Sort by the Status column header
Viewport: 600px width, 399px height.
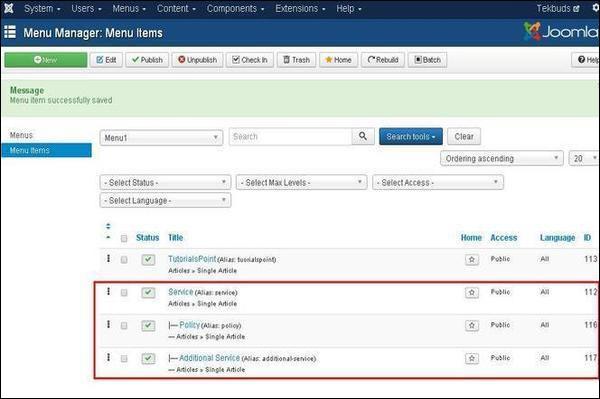tap(147, 238)
